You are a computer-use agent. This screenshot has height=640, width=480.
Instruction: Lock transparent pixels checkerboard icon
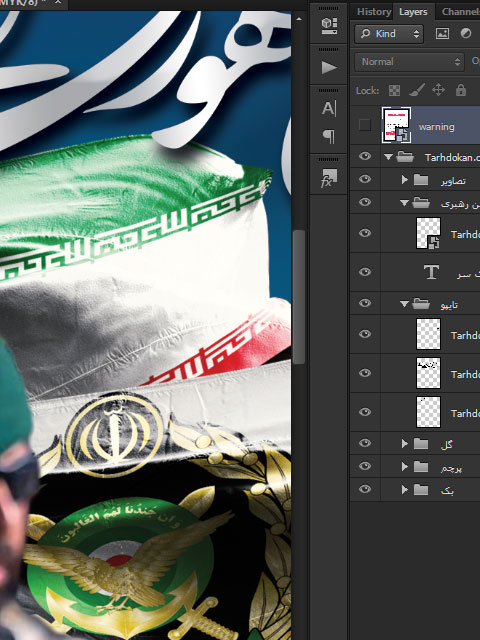(x=394, y=90)
